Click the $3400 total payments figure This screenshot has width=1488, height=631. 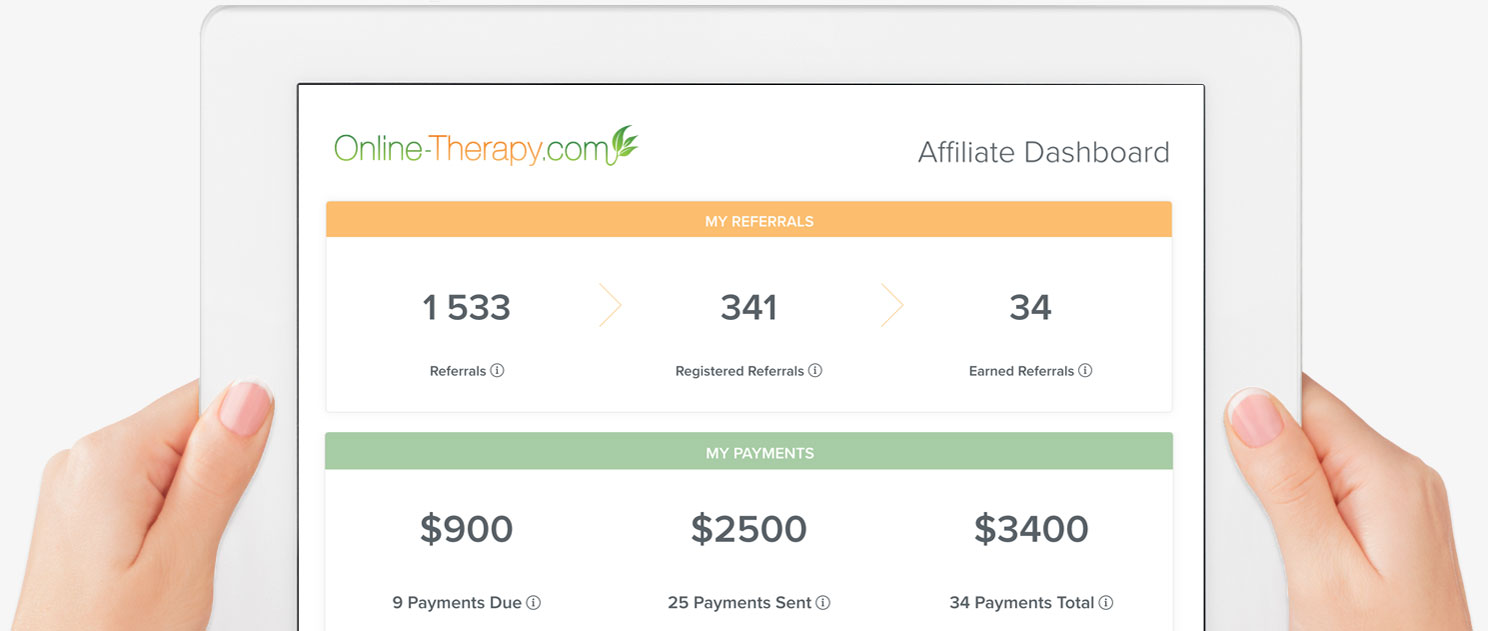[x=1031, y=529]
